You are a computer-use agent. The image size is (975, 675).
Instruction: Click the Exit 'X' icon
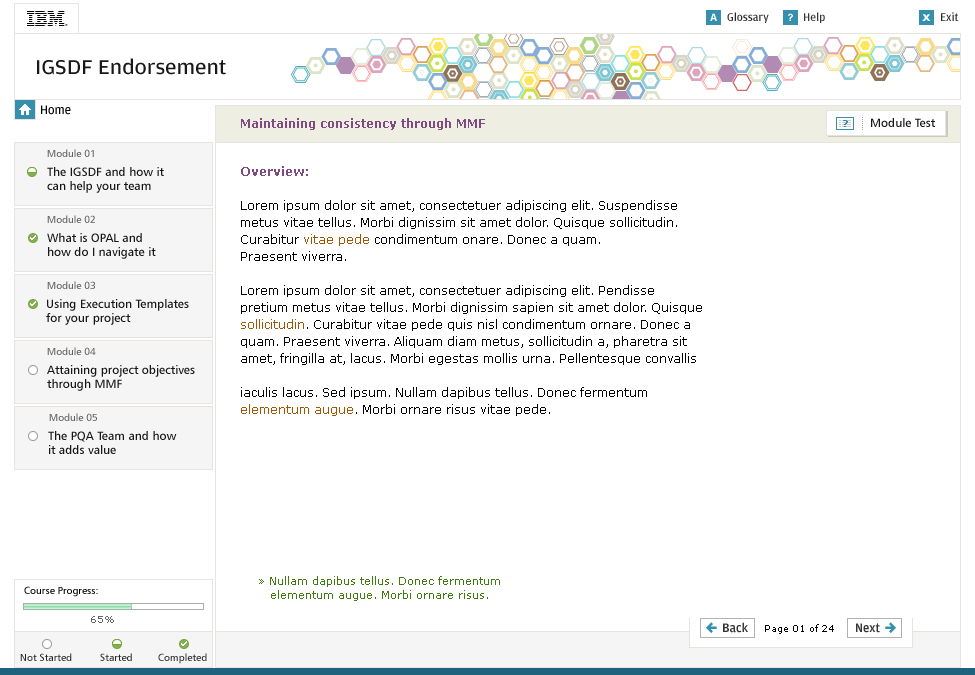point(926,17)
